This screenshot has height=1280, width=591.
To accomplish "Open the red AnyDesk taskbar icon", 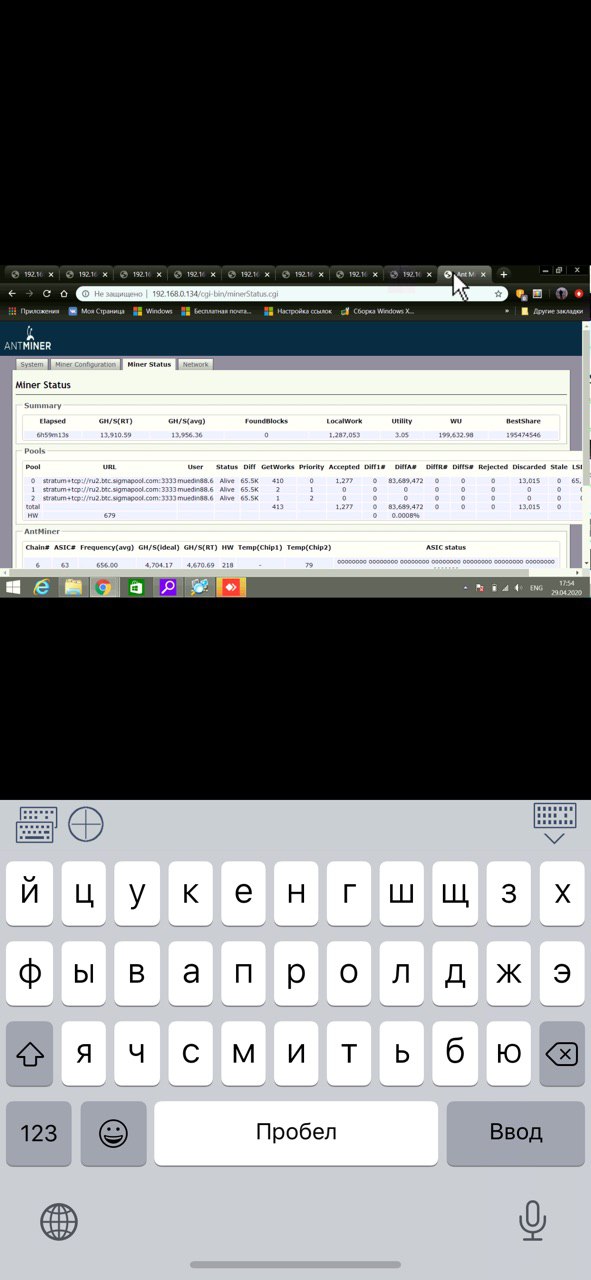I will click(x=230, y=588).
